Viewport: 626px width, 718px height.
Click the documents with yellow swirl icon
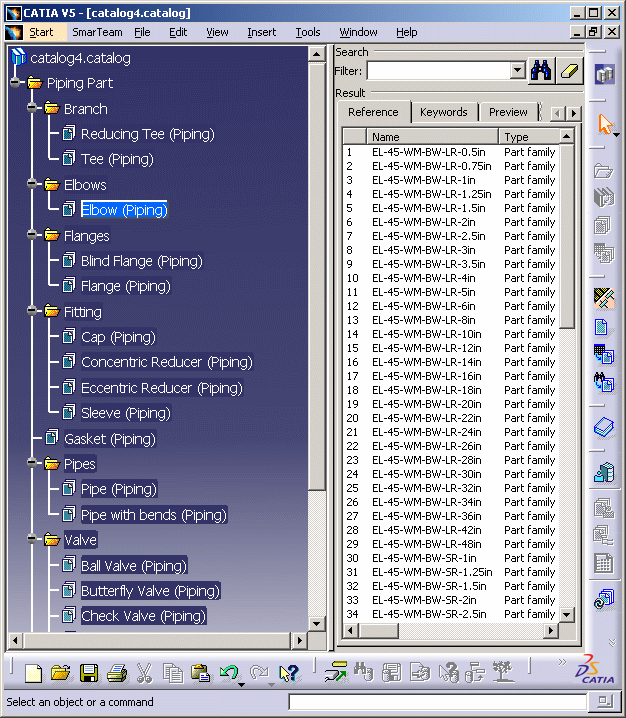pos(604,599)
